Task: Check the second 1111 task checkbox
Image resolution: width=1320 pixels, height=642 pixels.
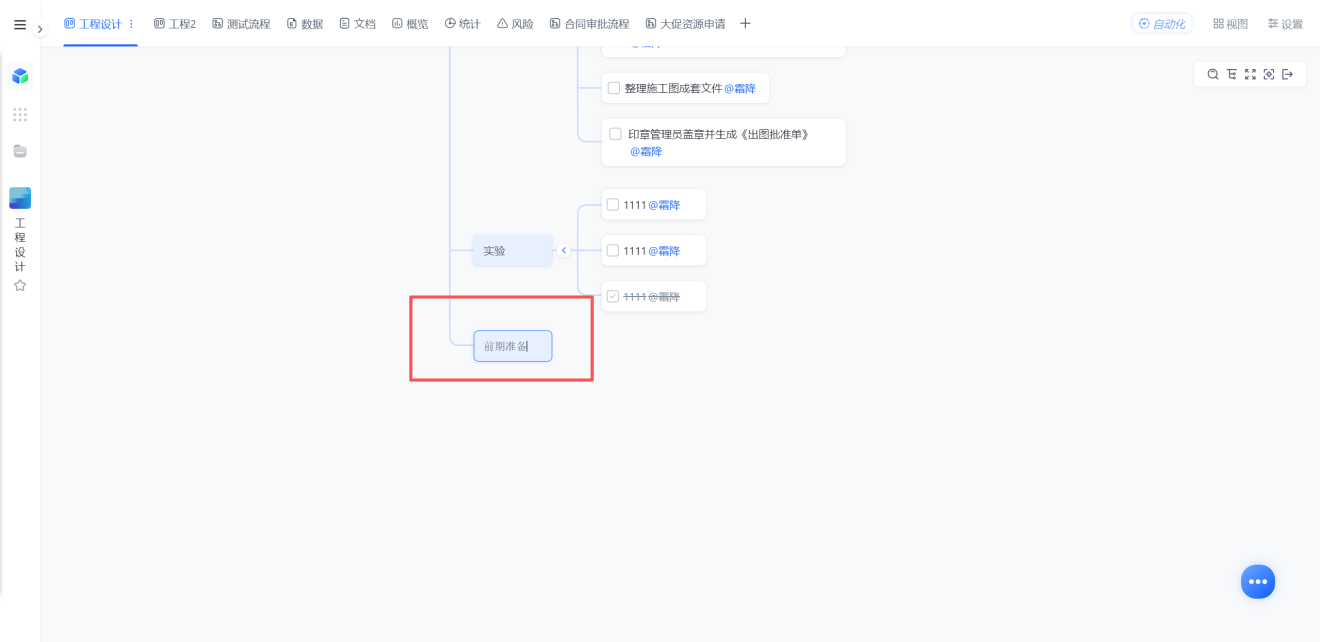Action: (x=613, y=251)
